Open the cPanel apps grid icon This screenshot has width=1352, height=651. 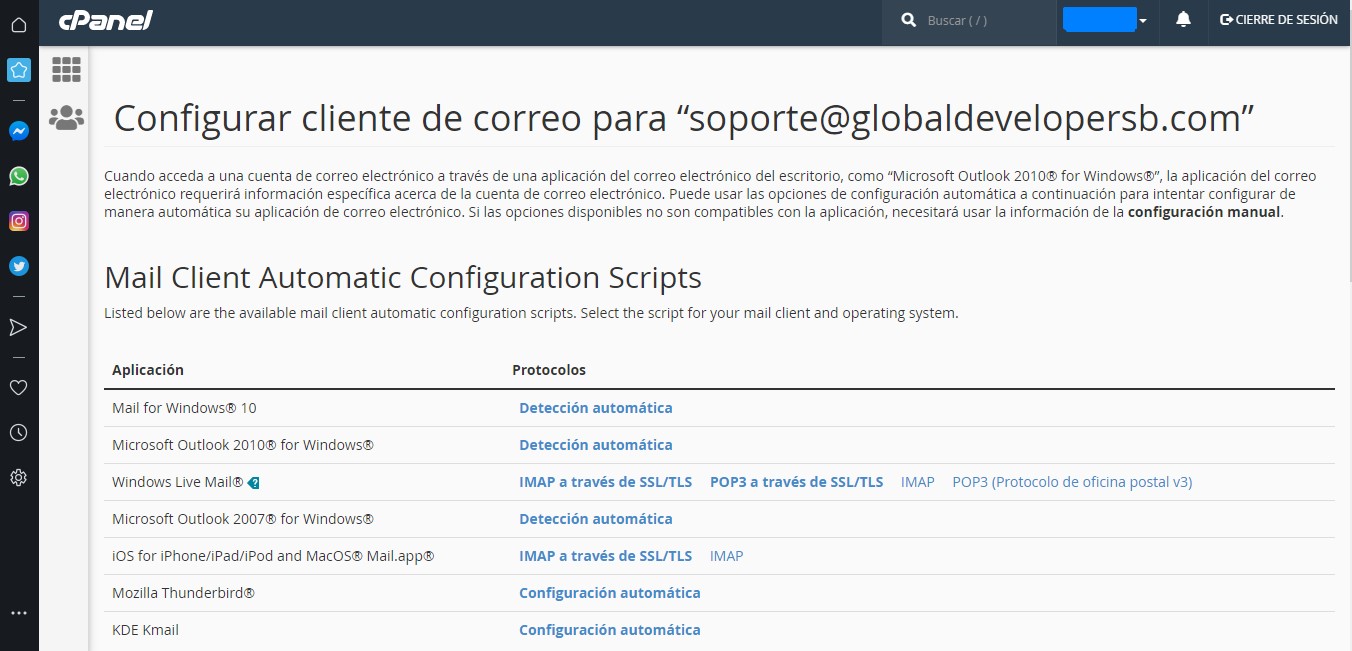pyautogui.click(x=66, y=69)
